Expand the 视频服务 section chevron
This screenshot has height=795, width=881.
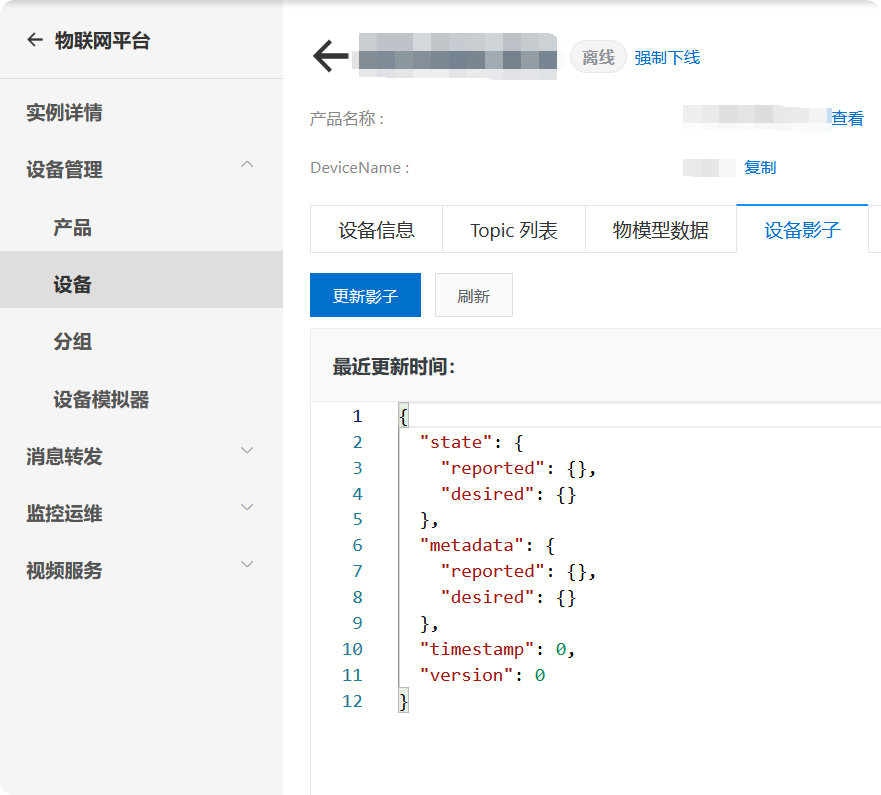[247, 564]
